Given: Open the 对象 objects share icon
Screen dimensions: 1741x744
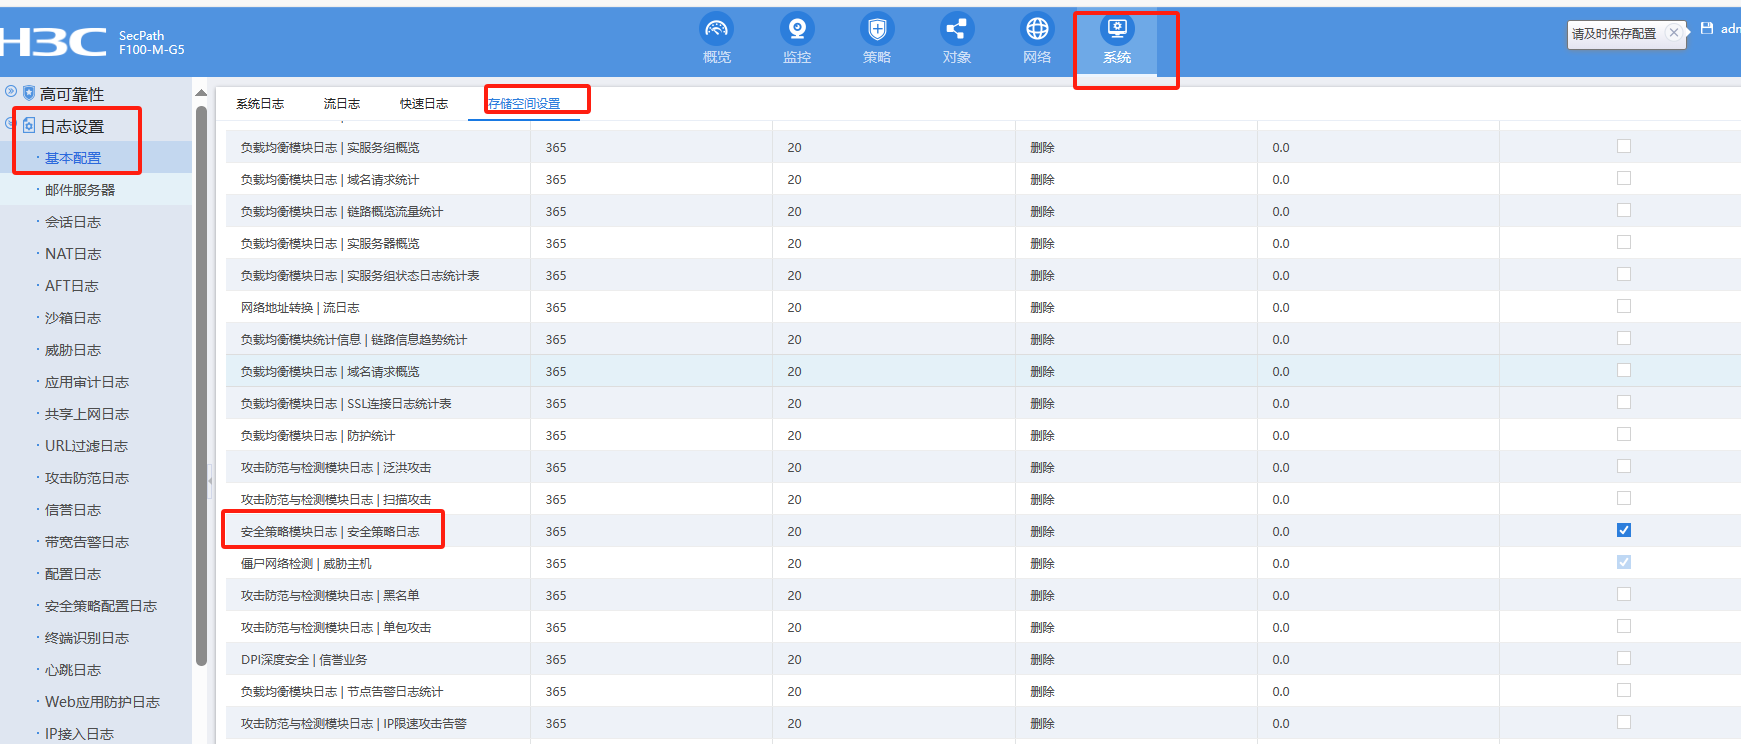Looking at the screenshot, I should point(957,29).
